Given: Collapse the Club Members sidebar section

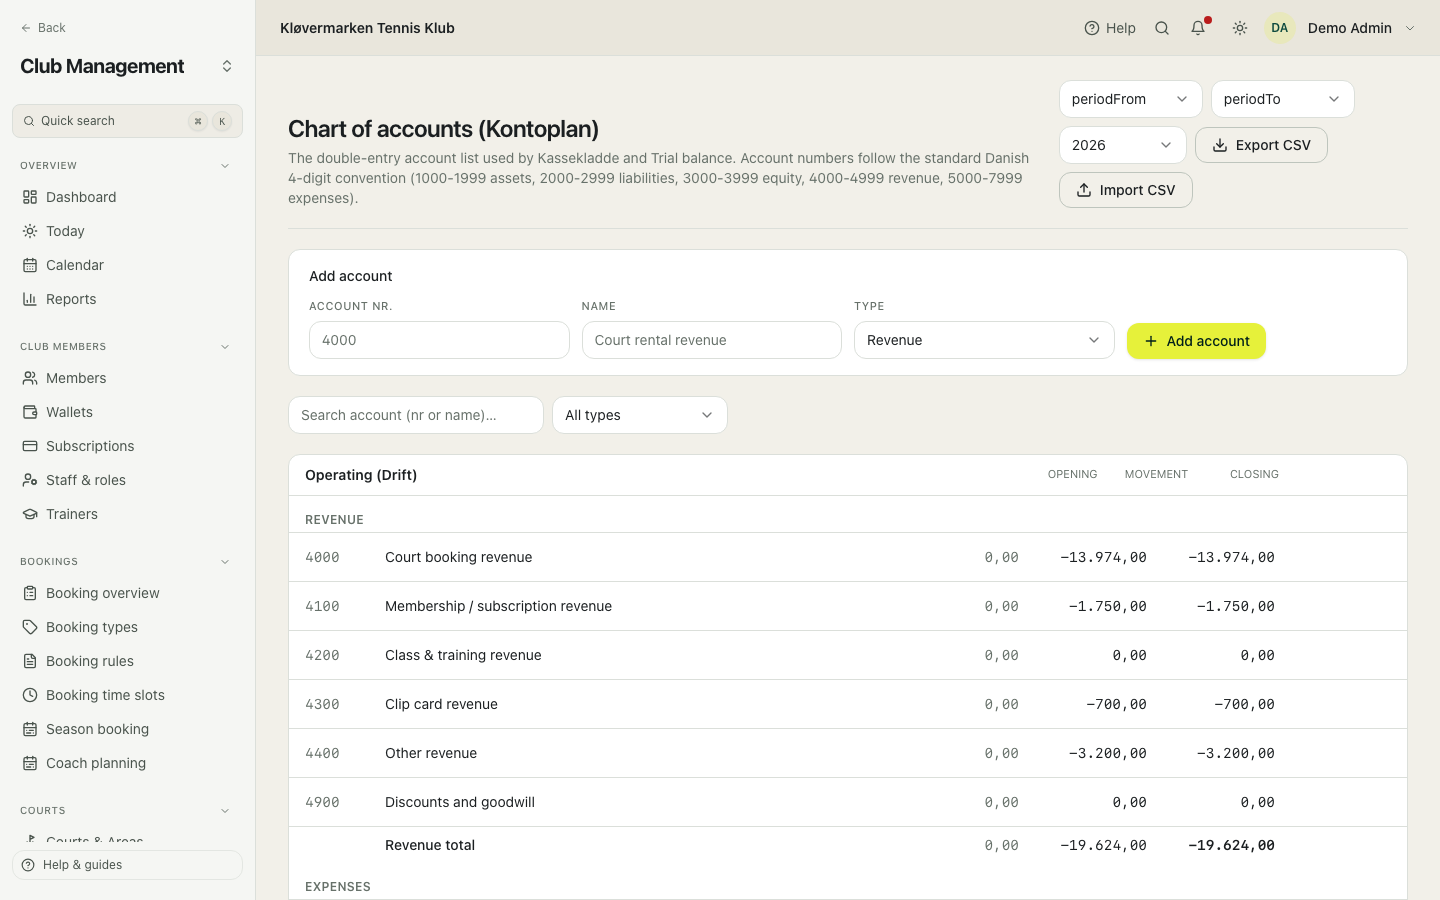Looking at the screenshot, I should point(225,347).
